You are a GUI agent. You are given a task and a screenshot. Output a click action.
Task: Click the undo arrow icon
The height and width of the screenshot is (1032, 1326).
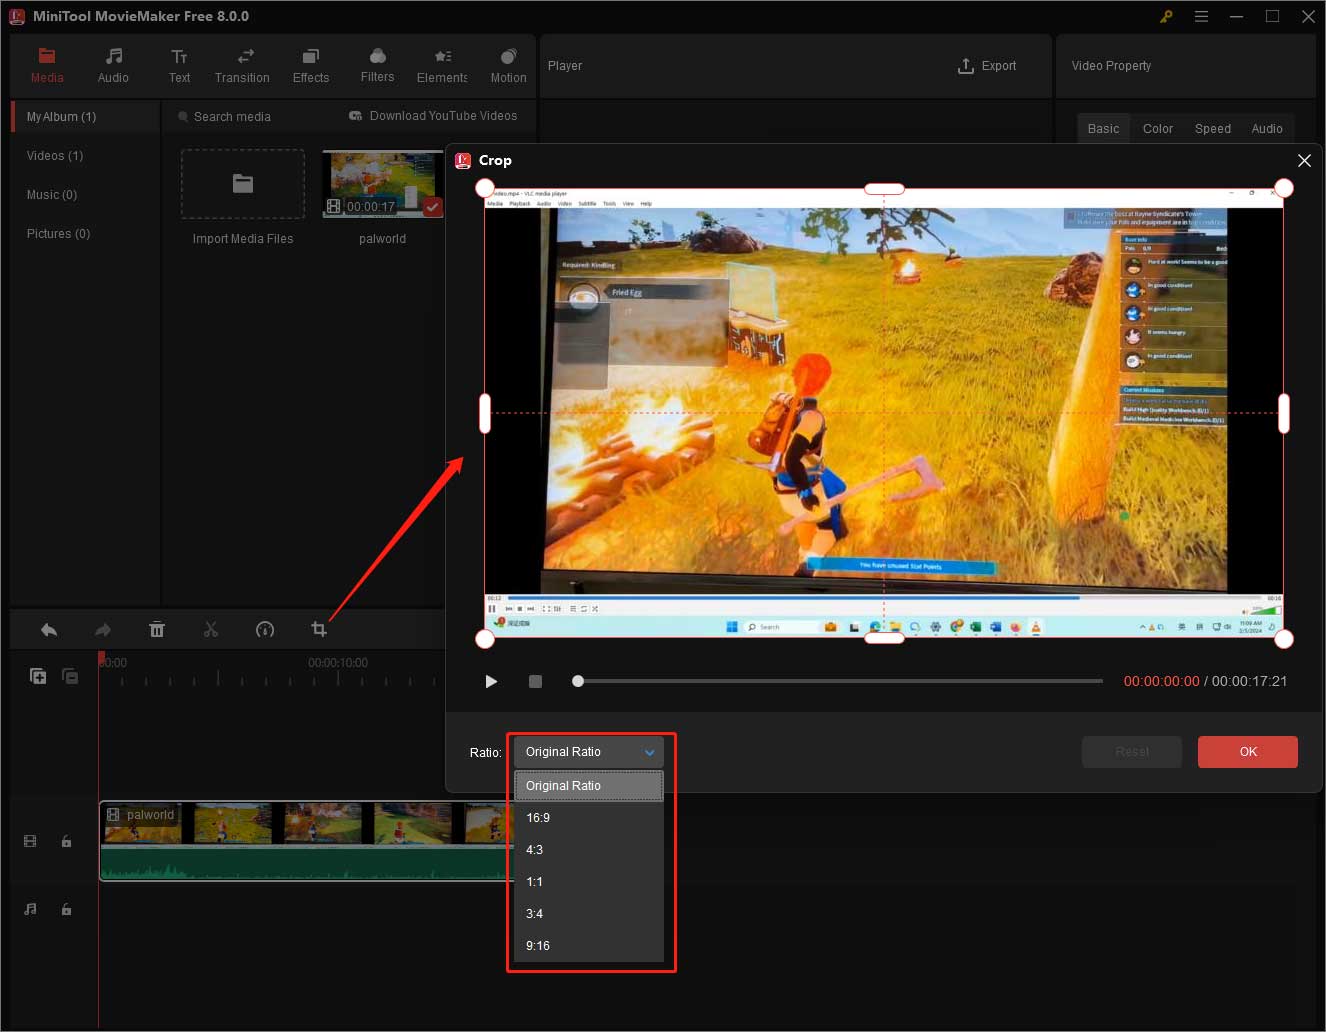pyautogui.click(x=49, y=629)
